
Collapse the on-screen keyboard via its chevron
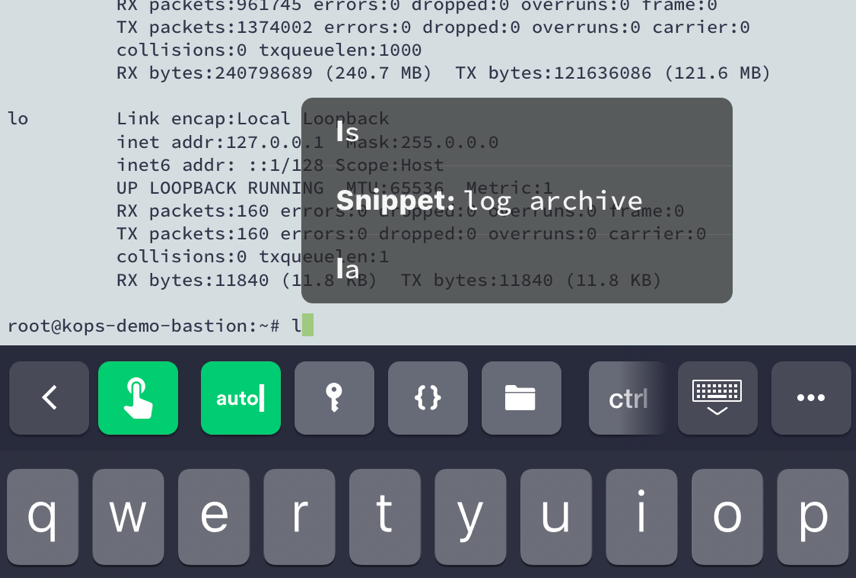(x=717, y=398)
